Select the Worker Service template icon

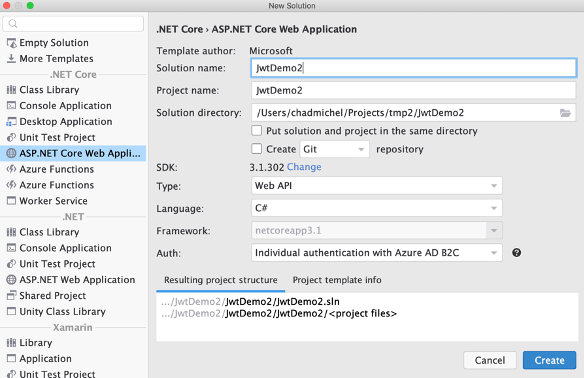(x=12, y=201)
